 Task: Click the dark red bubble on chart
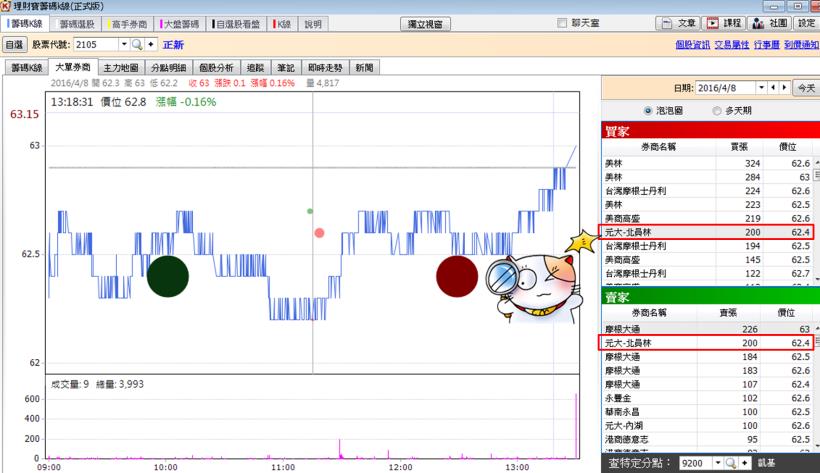(x=457, y=276)
